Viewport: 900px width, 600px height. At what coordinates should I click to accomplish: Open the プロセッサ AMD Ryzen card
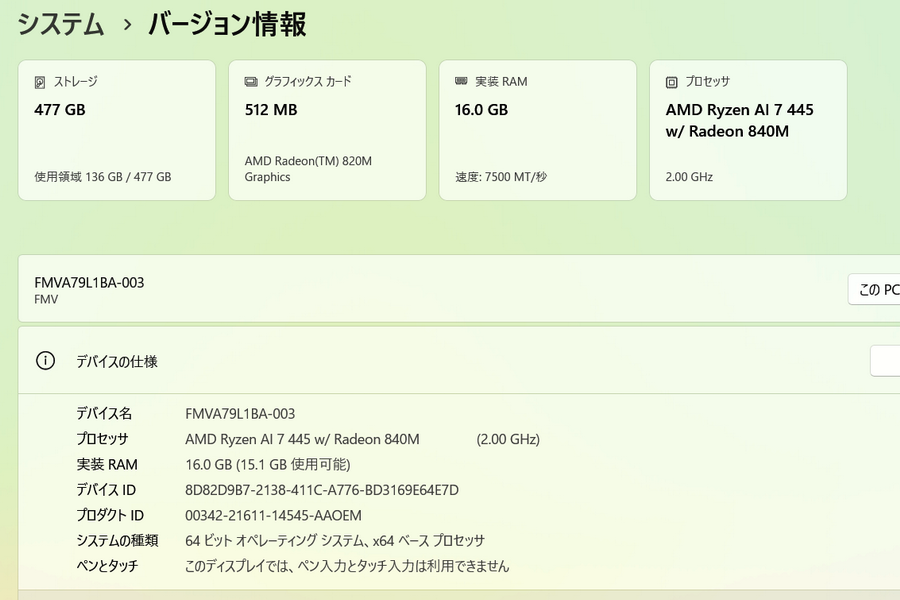coord(748,130)
